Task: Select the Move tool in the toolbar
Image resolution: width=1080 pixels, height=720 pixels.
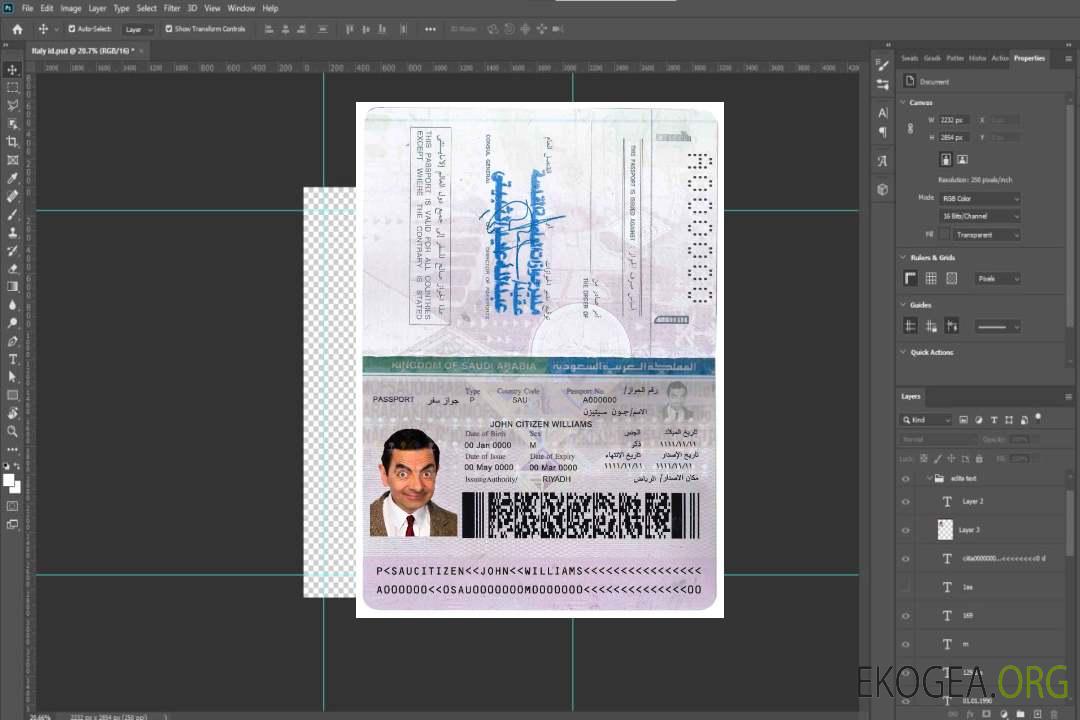Action: click(12, 70)
